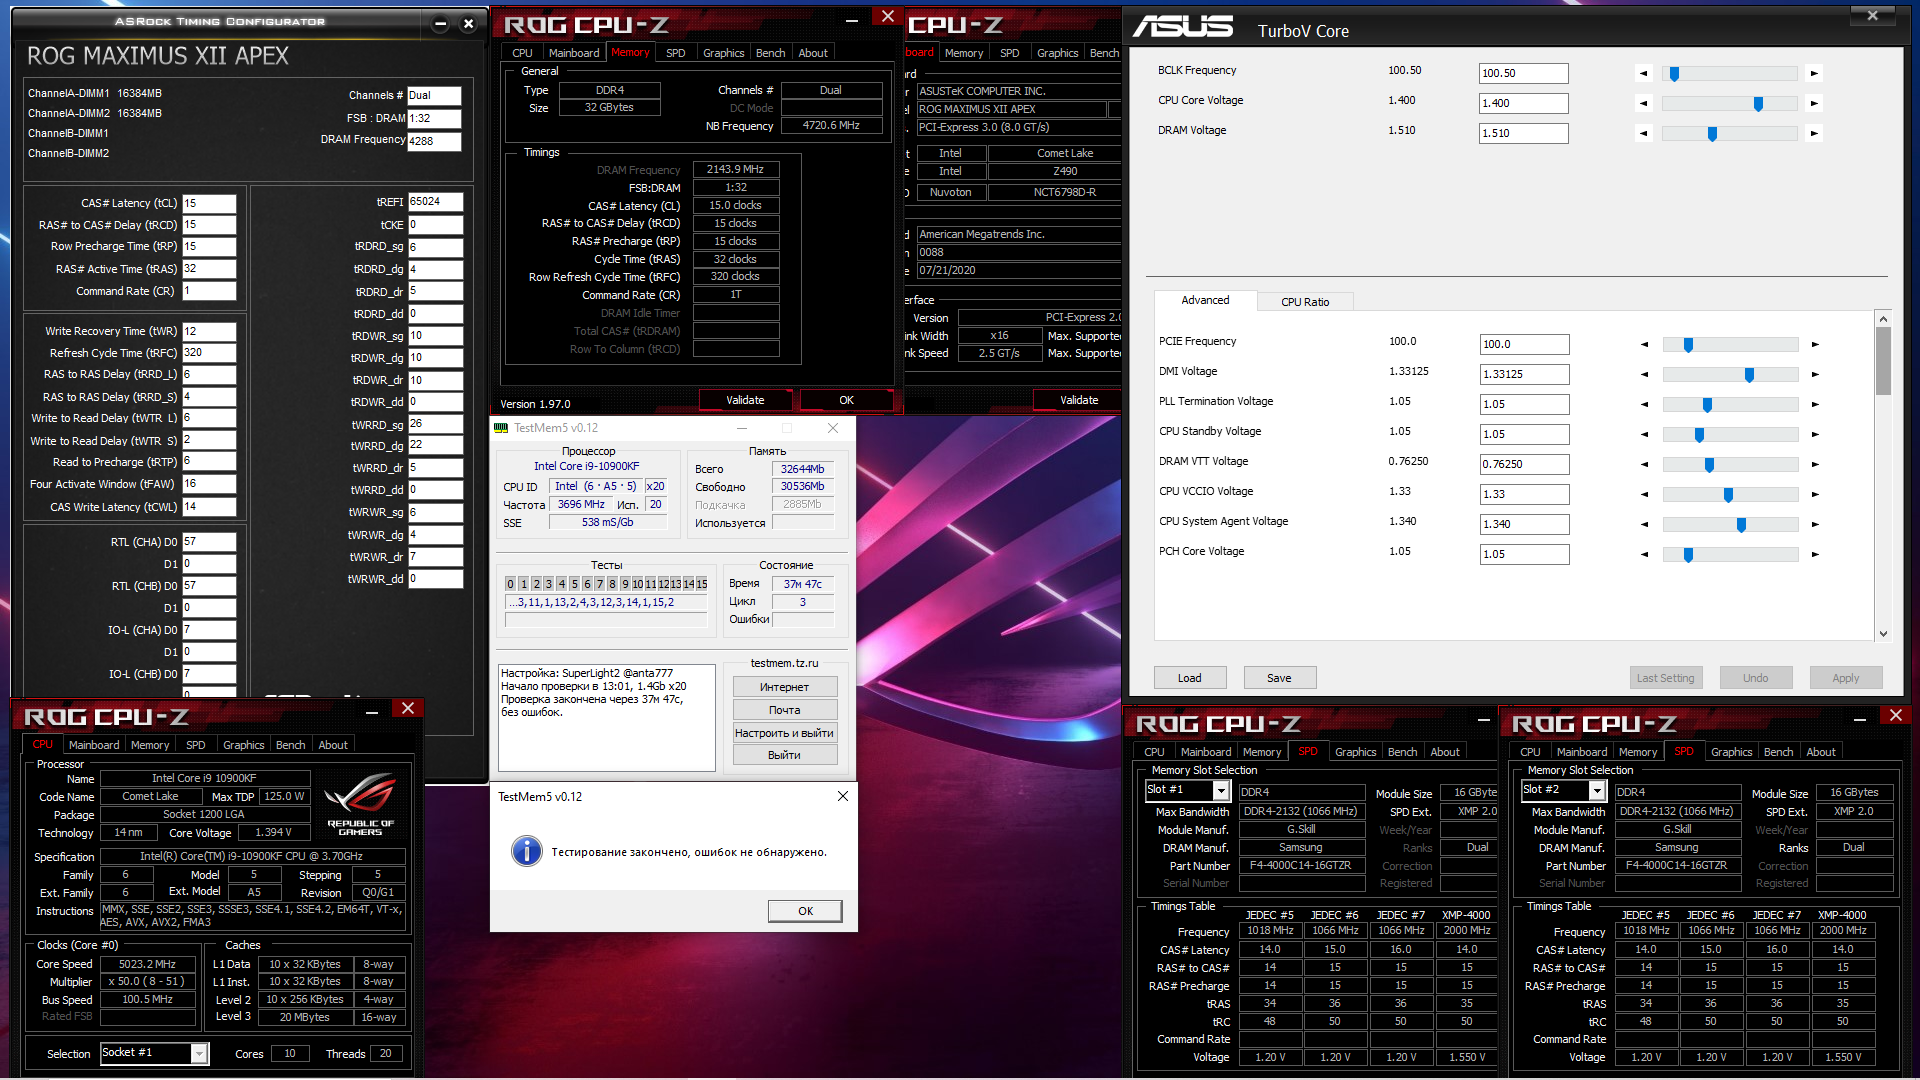The width and height of the screenshot is (1920, 1080).
Task: Click the blue information icon in TestMem5 dialog
Action: click(x=526, y=851)
